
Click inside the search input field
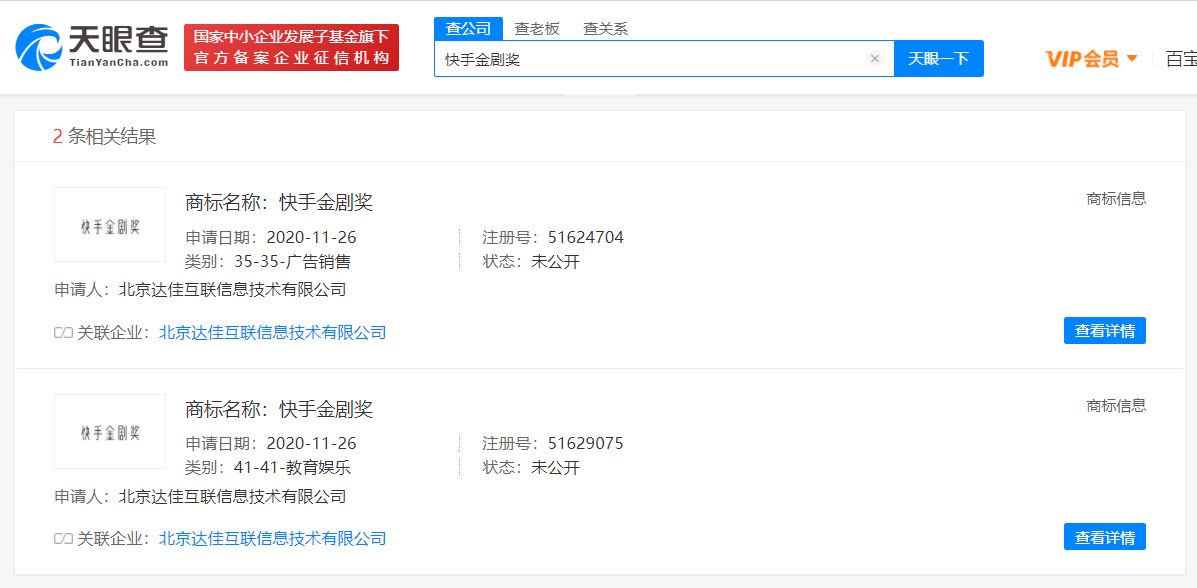(x=650, y=58)
